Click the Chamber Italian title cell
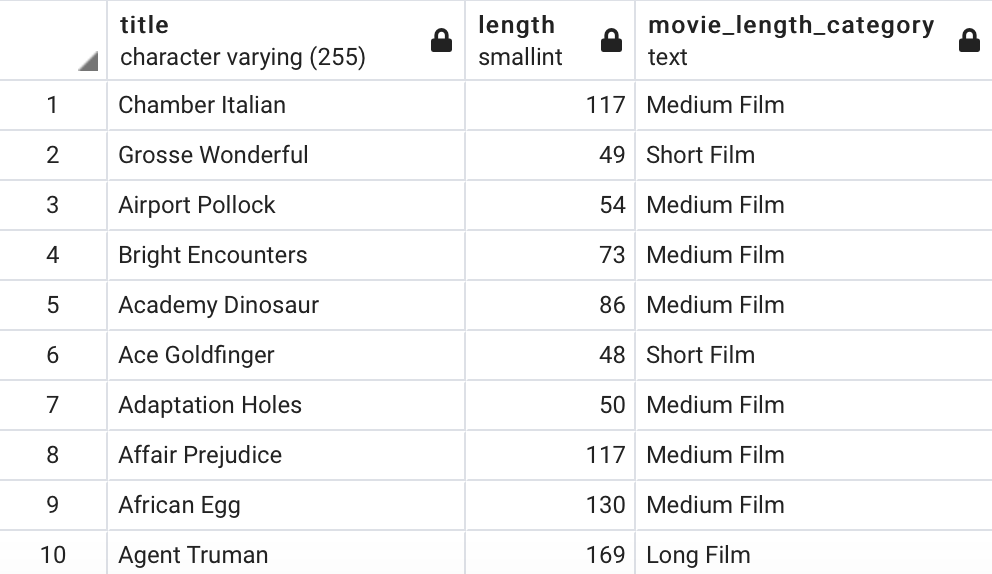992x574 pixels. tap(286, 105)
